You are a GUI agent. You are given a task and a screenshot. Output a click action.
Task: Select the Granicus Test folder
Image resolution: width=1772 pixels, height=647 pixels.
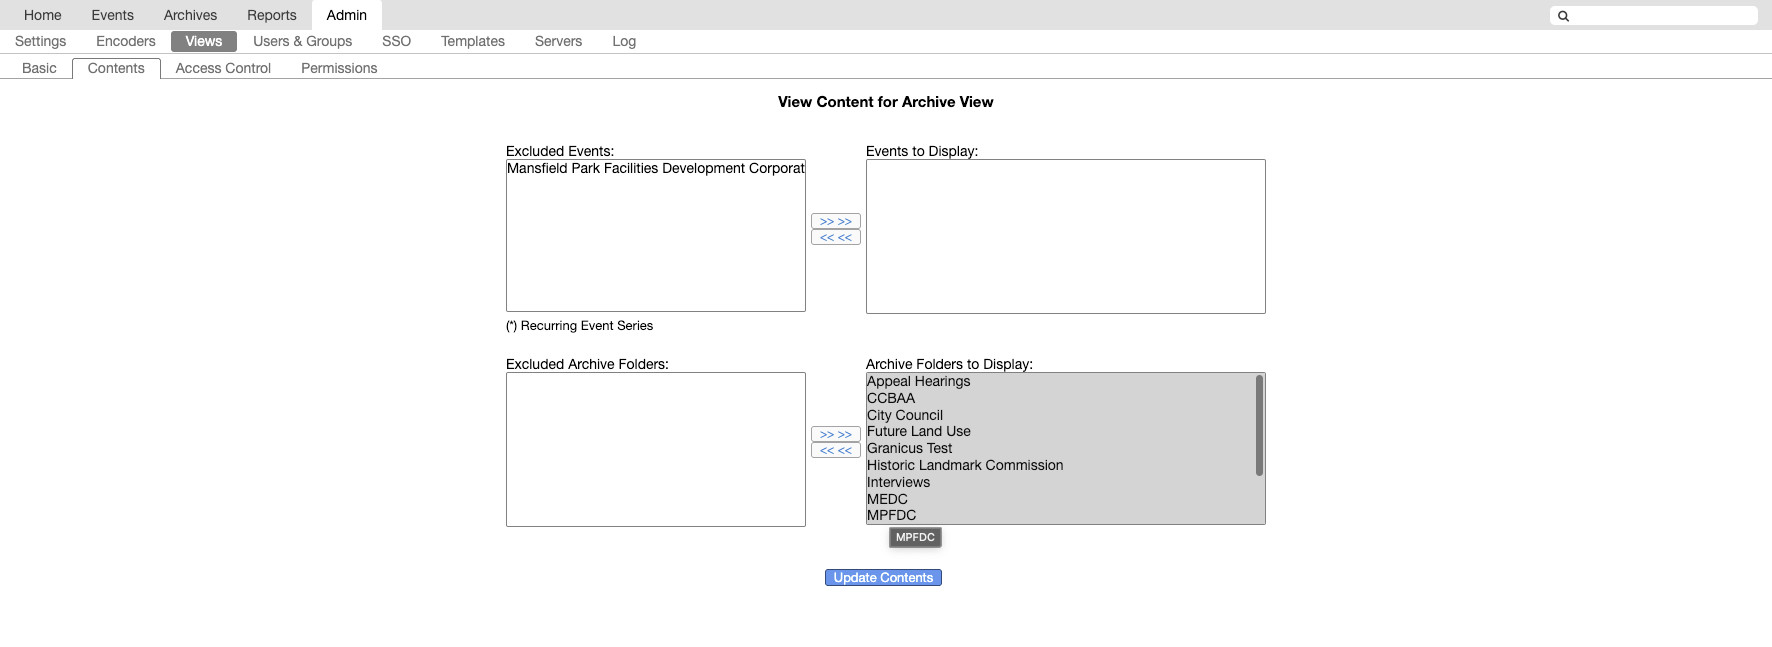tap(1060, 448)
